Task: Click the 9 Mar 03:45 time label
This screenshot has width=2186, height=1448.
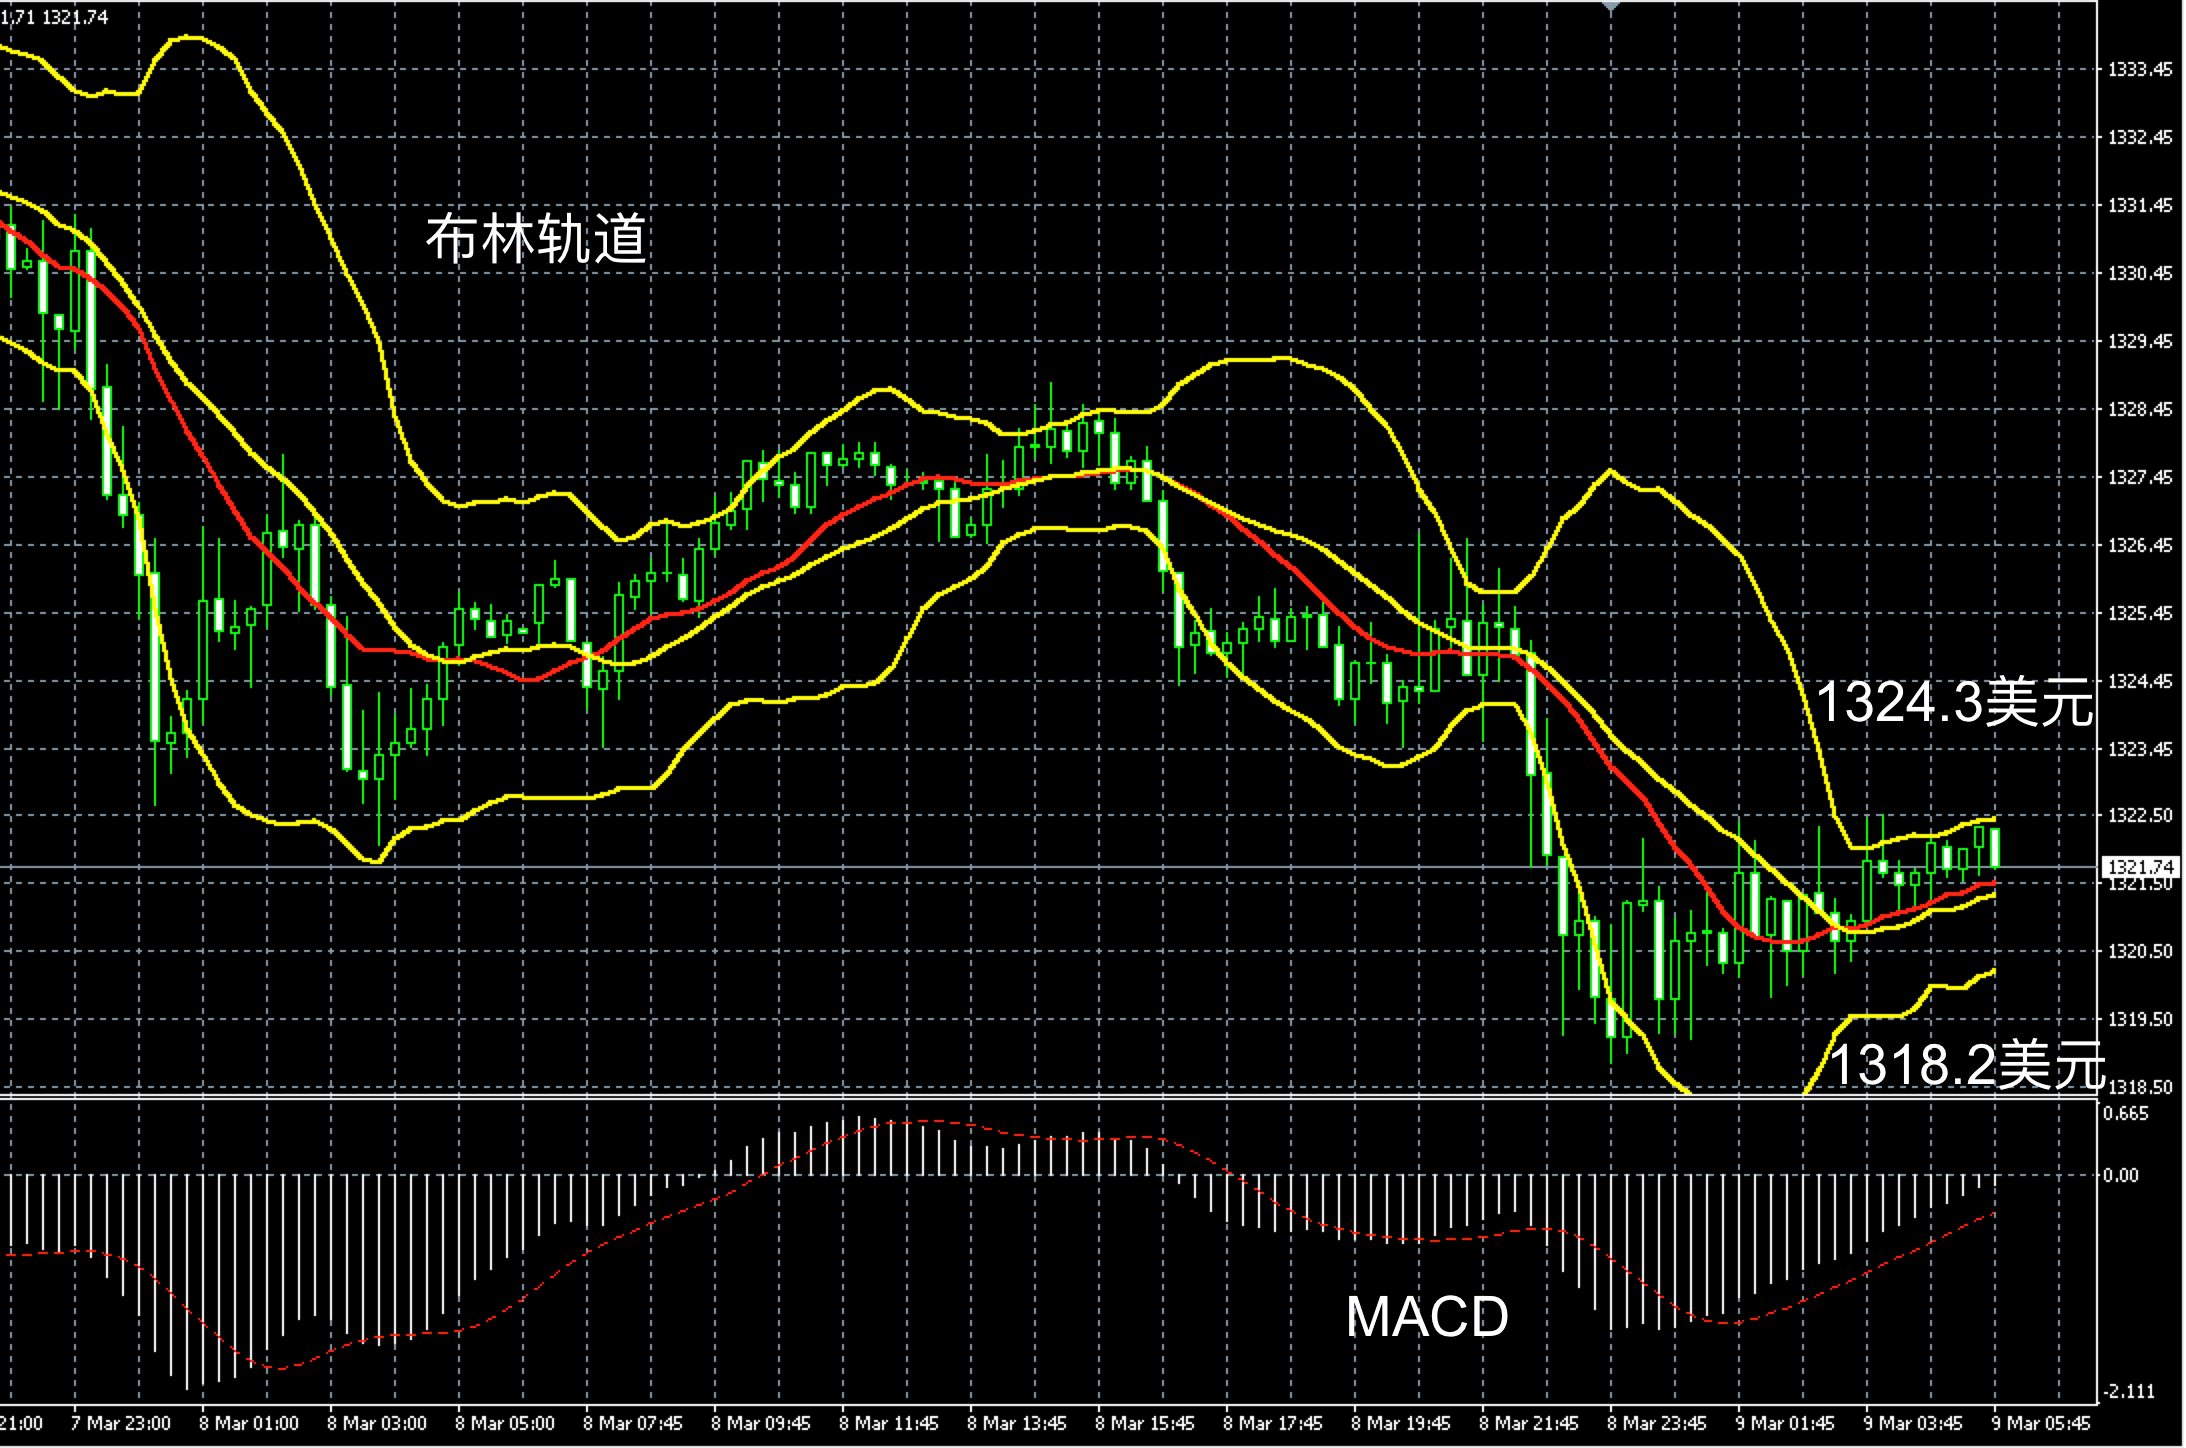Action: [x=1912, y=1423]
